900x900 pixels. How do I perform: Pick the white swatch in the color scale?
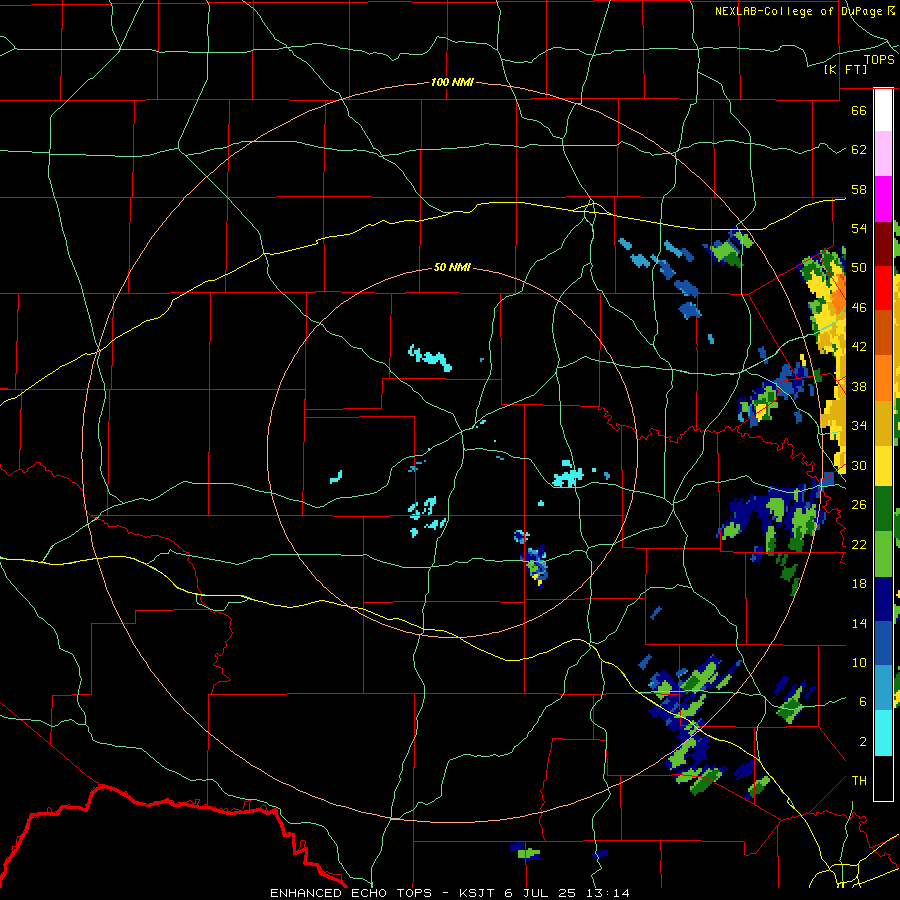pos(883,110)
